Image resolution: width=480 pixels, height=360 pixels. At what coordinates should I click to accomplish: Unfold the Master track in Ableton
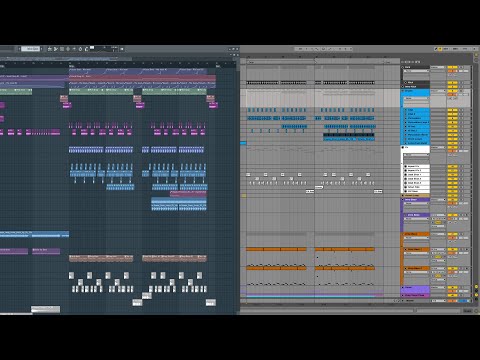click(x=402, y=301)
